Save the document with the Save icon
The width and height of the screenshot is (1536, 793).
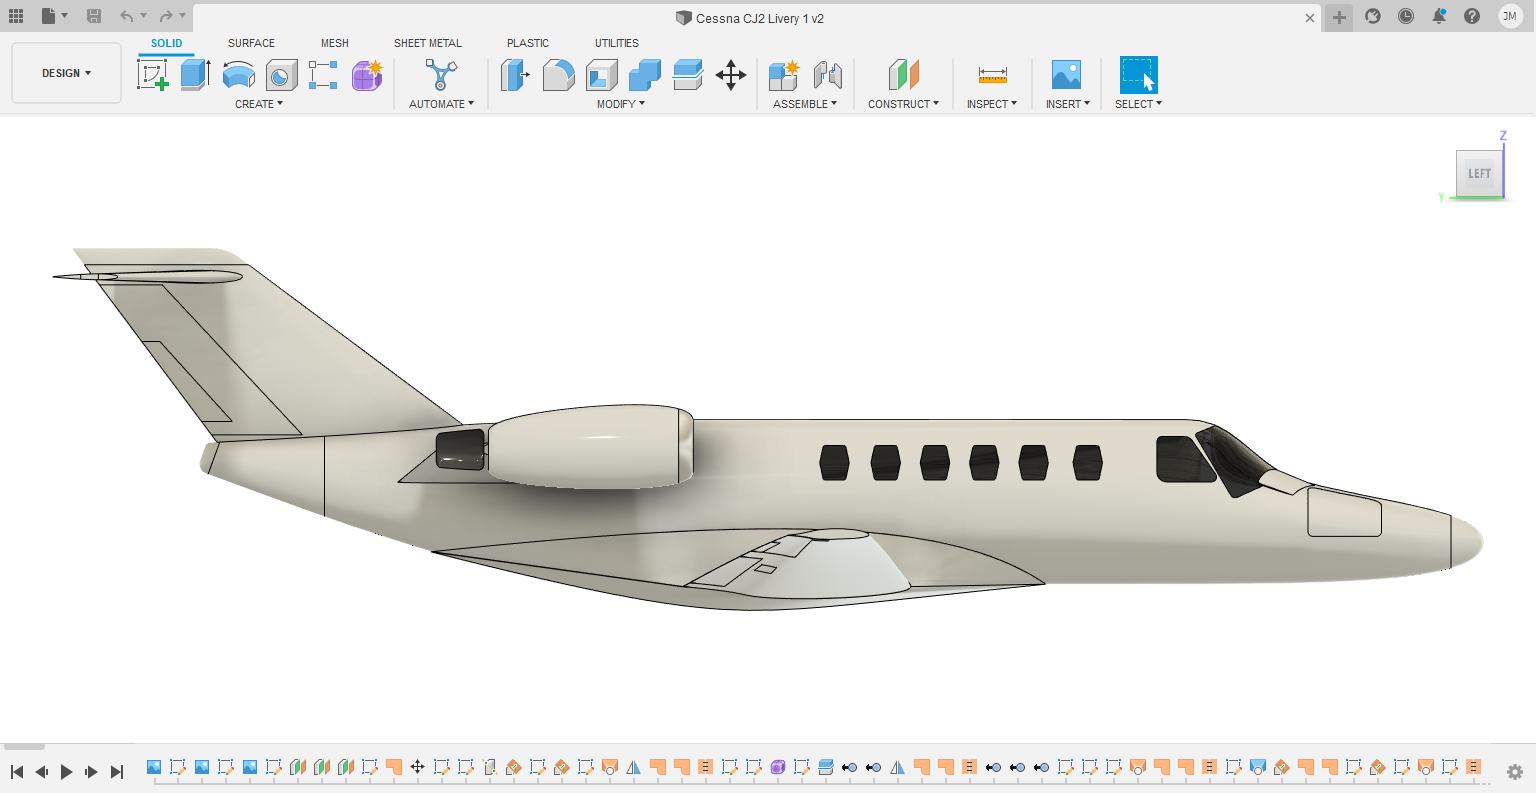[93, 16]
